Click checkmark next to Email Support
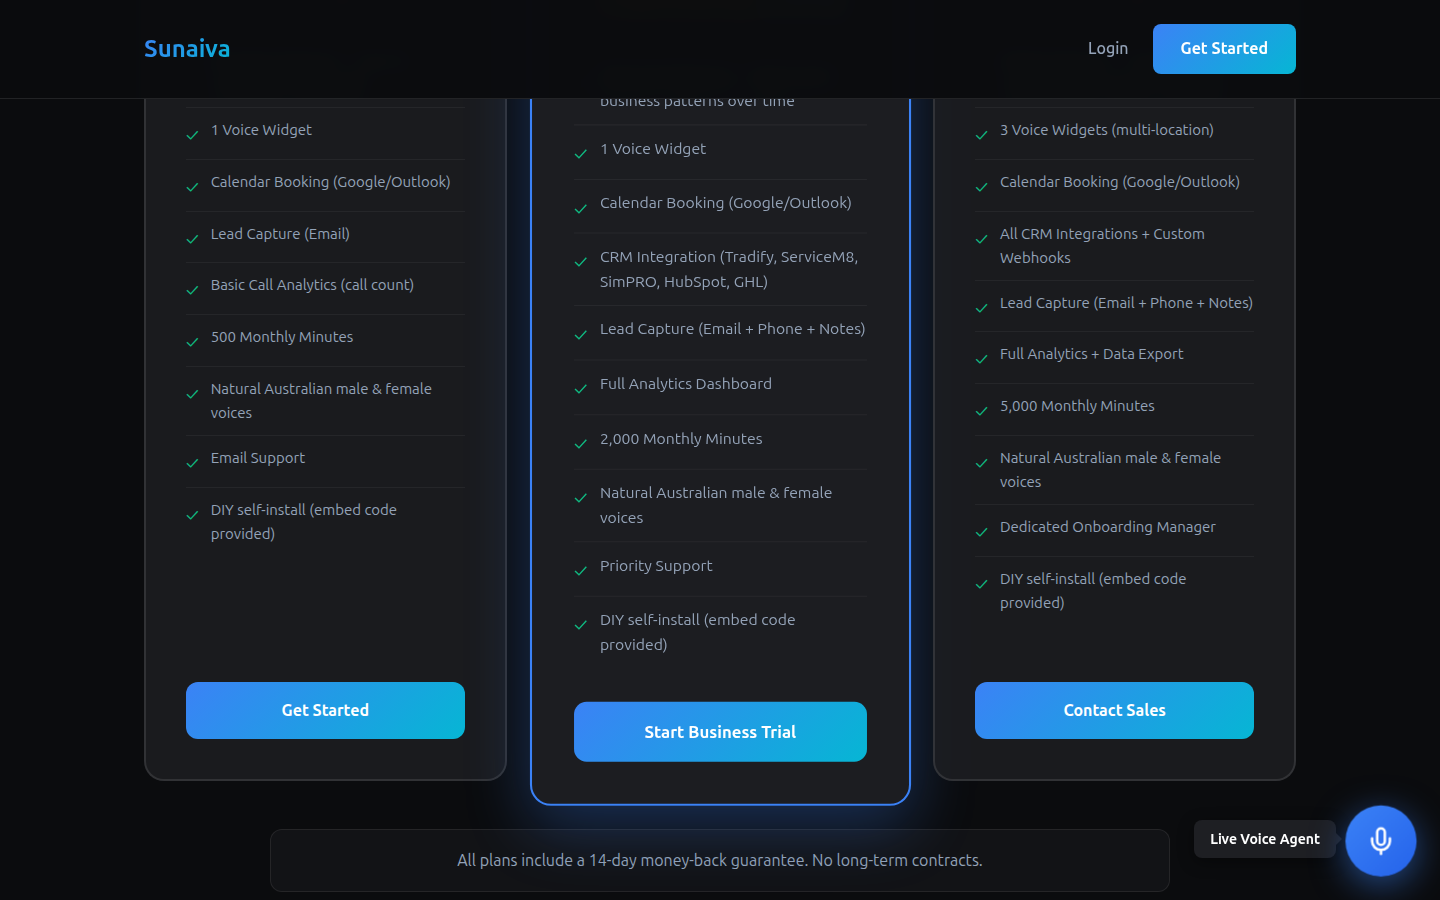1440x900 pixels. [x=193, y=463]
